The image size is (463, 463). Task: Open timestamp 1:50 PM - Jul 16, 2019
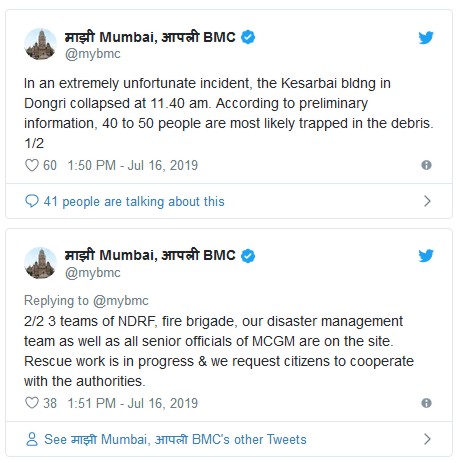(133, 165)
